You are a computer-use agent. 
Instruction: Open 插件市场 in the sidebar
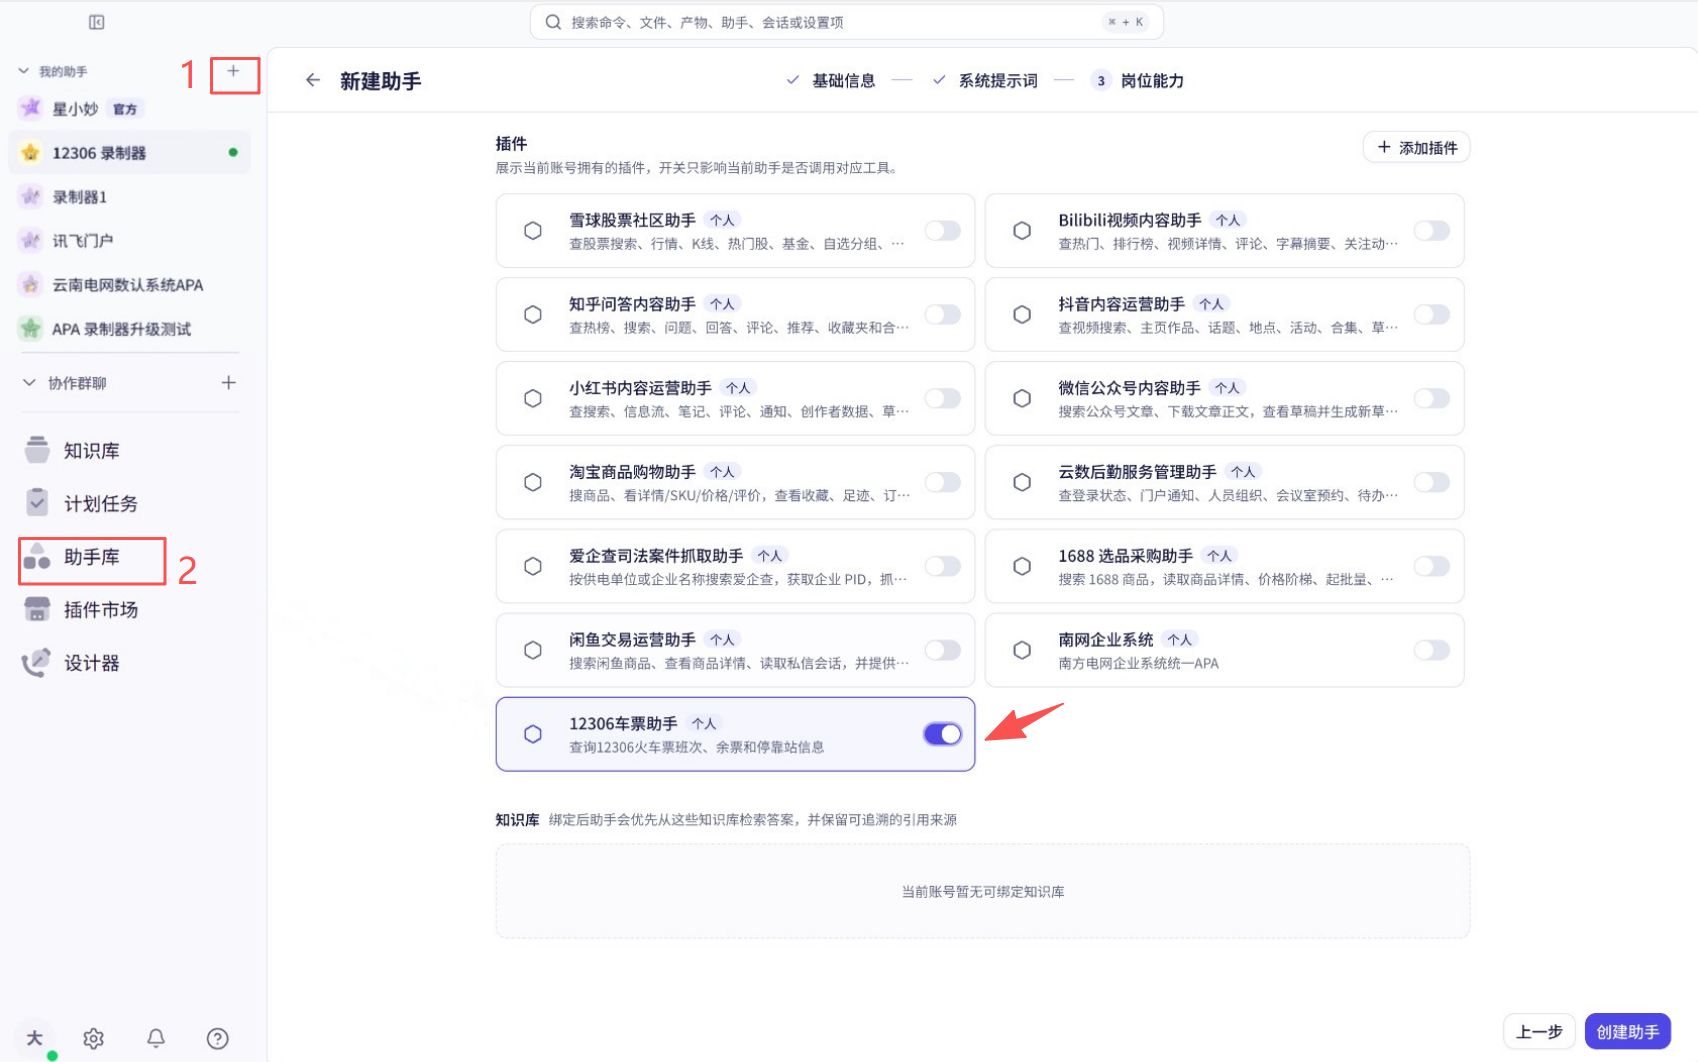[x=101, y=610]
